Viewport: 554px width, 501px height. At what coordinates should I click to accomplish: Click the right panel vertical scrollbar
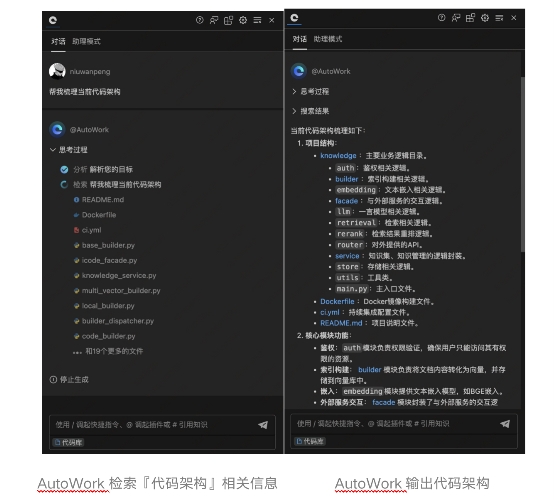(522, 164)
